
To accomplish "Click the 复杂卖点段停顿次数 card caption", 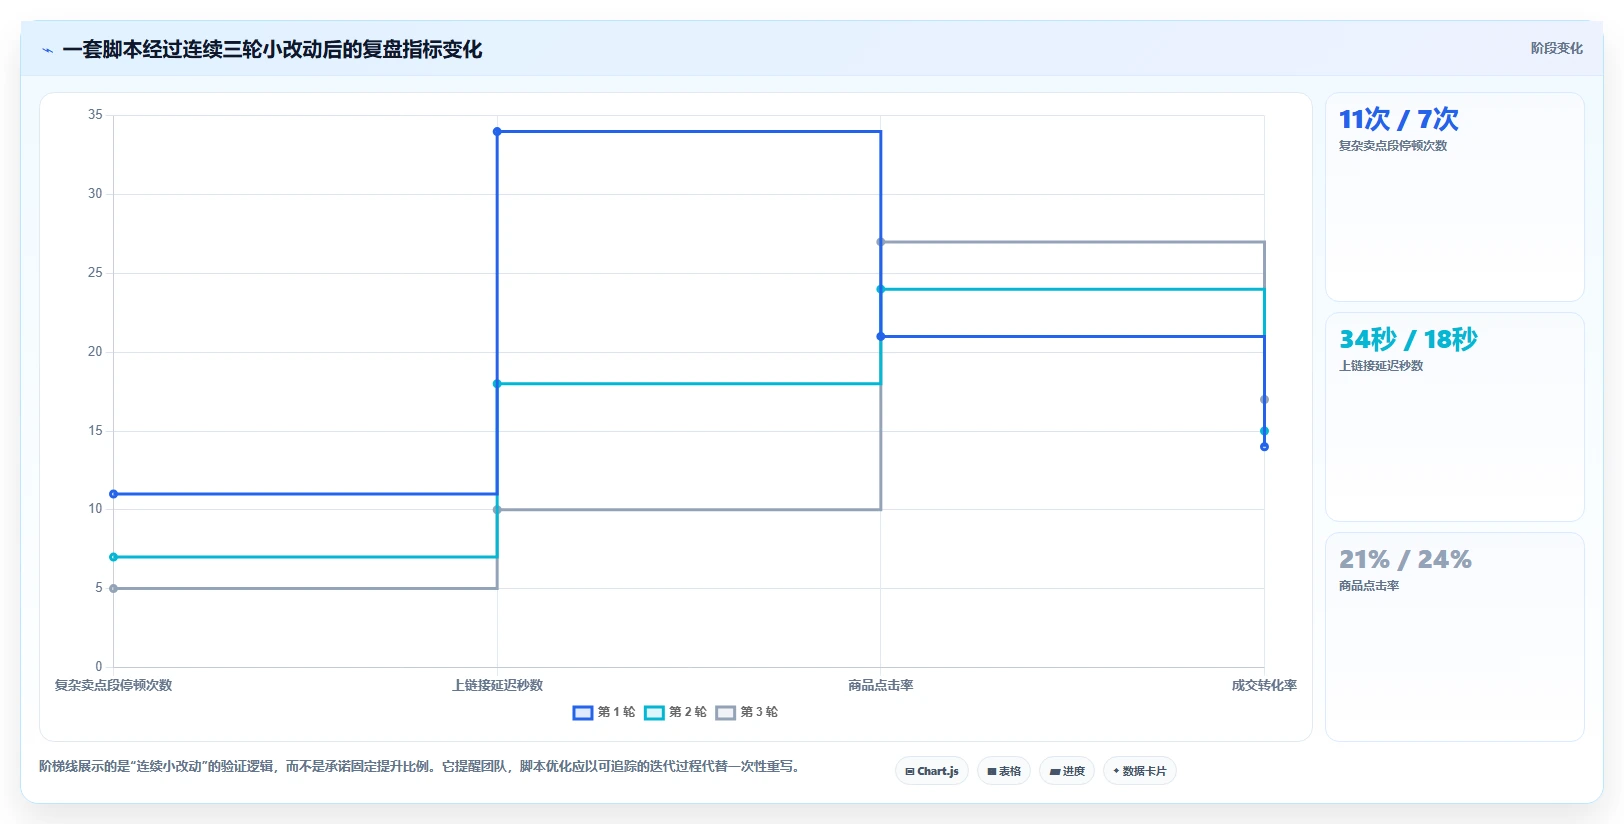I will click(x=1392, y=146).
